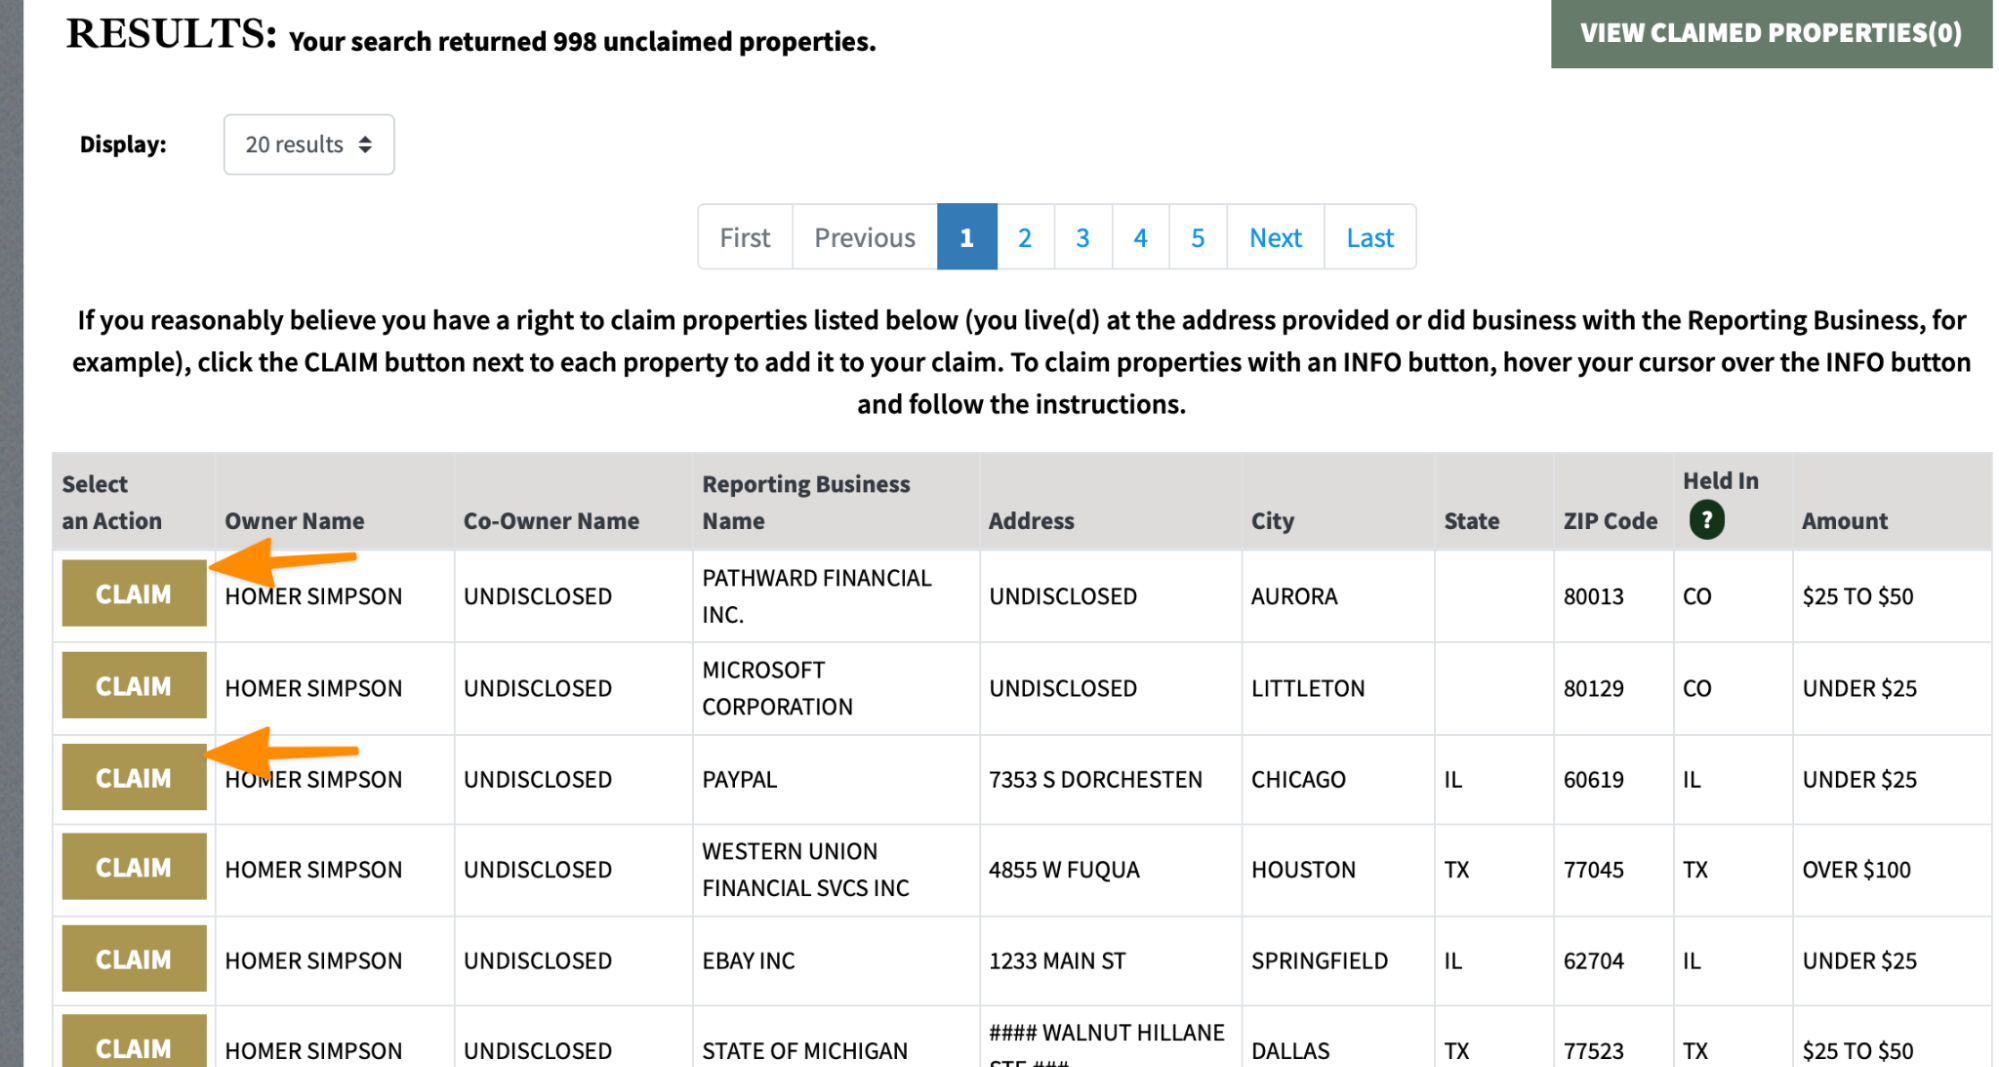Jump to results page 3
Image resolution: width=1999 pixels, height=1067 pixels.
pos(1083,237)
